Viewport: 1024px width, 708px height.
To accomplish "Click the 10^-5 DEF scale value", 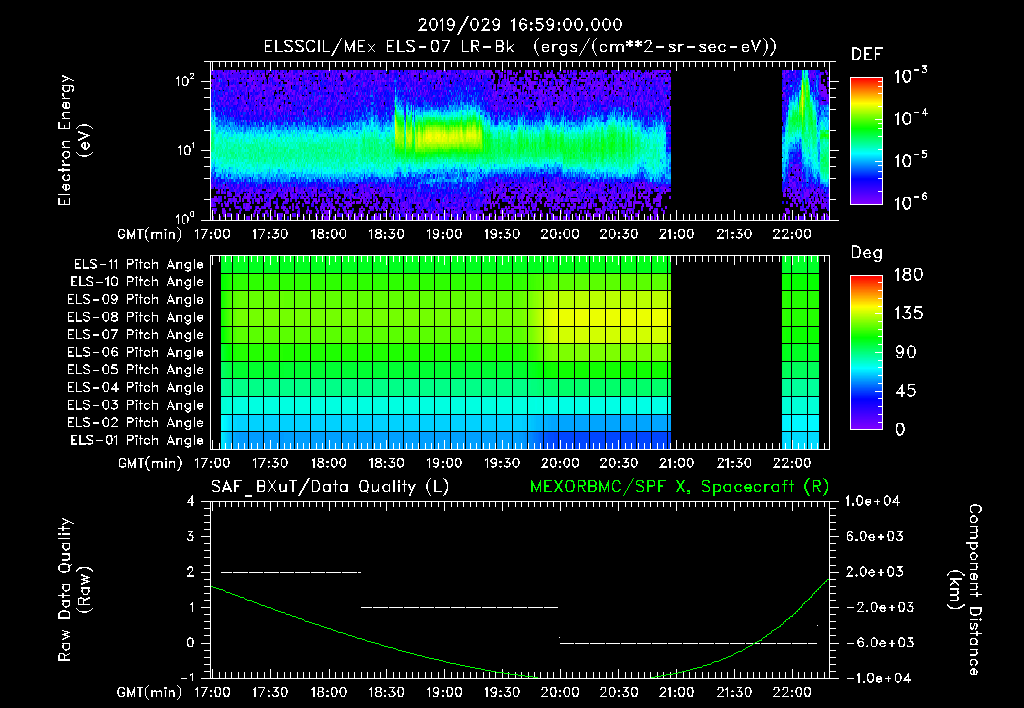I will (x=910, y=160).
